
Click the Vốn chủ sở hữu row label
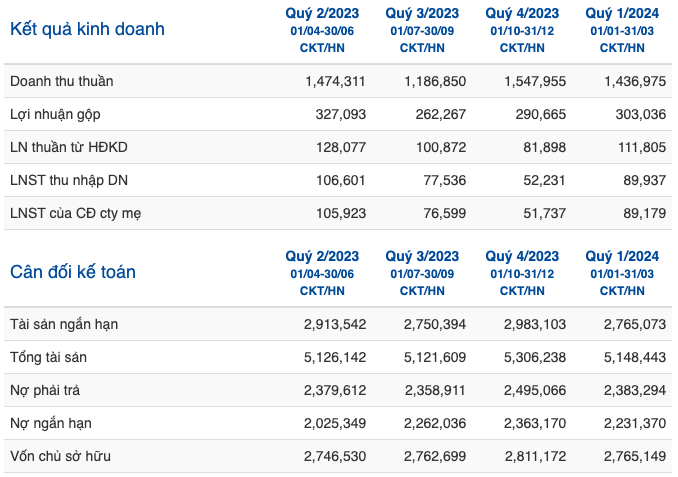point(60,456)
